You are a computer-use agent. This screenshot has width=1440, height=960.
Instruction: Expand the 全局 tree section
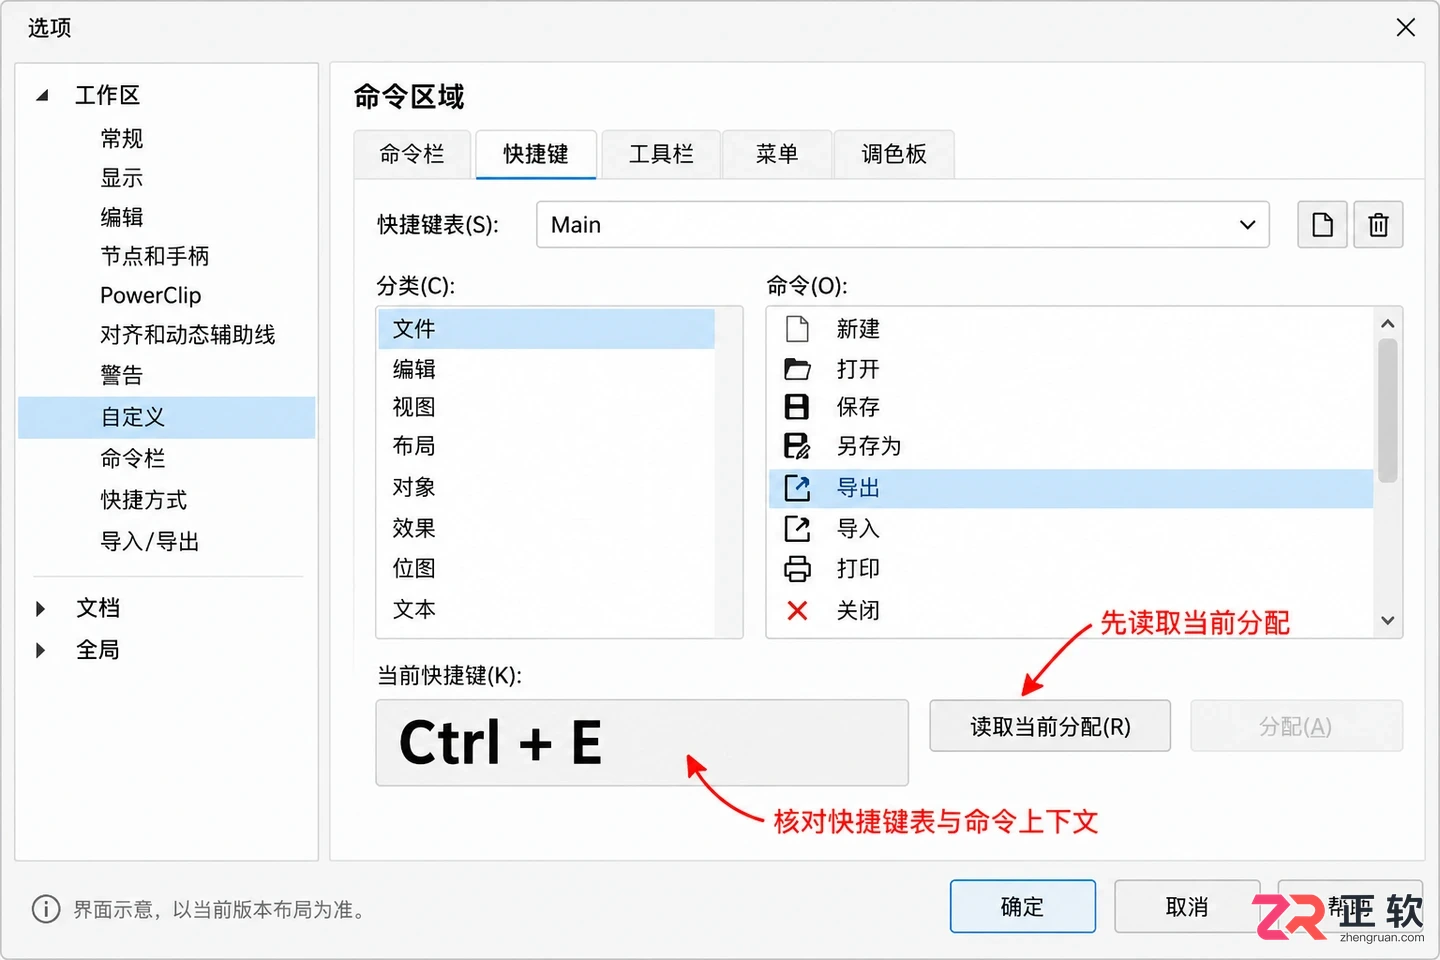pyautogui.click(x=40, y=650)
